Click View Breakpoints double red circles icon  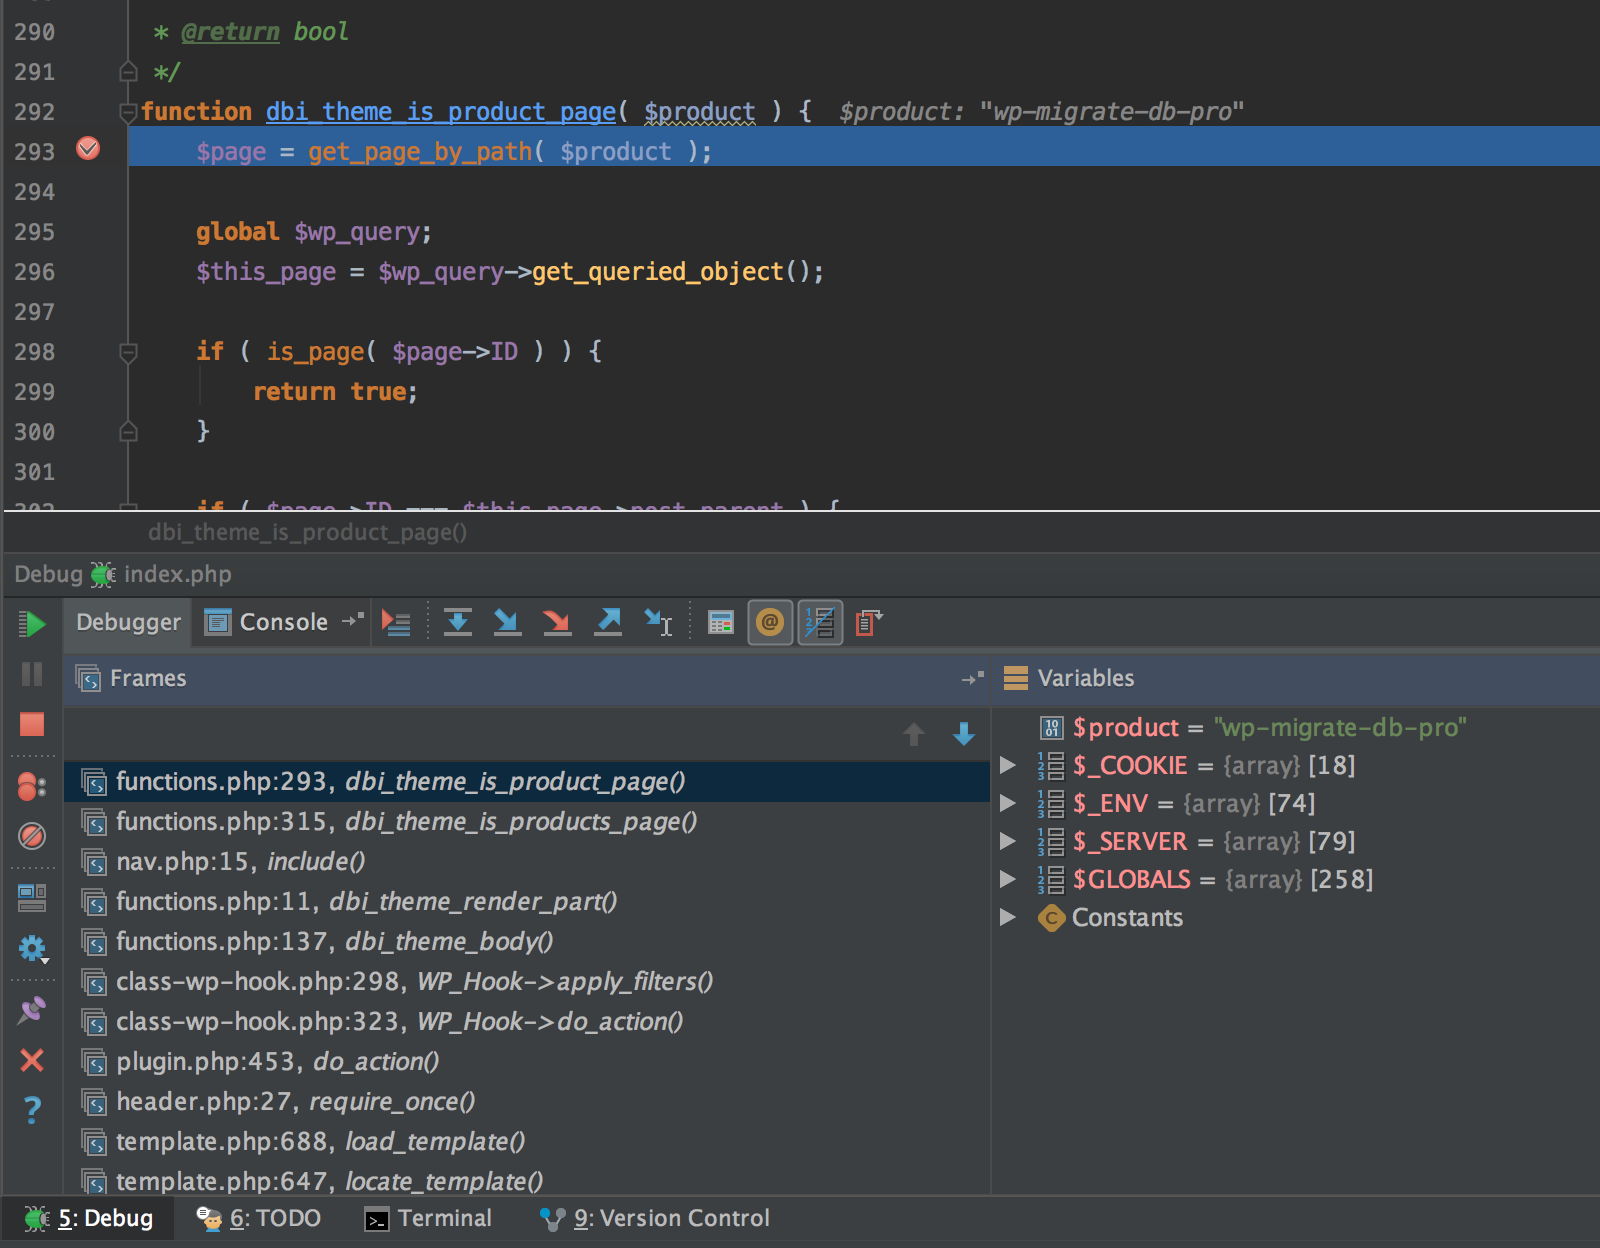(32, 787)
